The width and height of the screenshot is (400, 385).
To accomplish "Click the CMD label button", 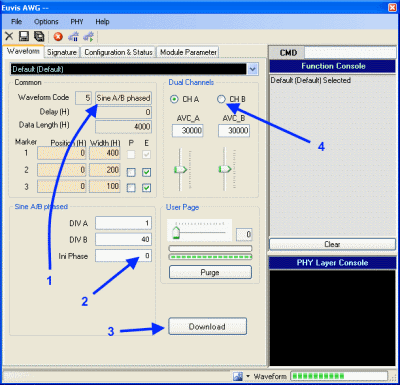I will coord(288,53).
